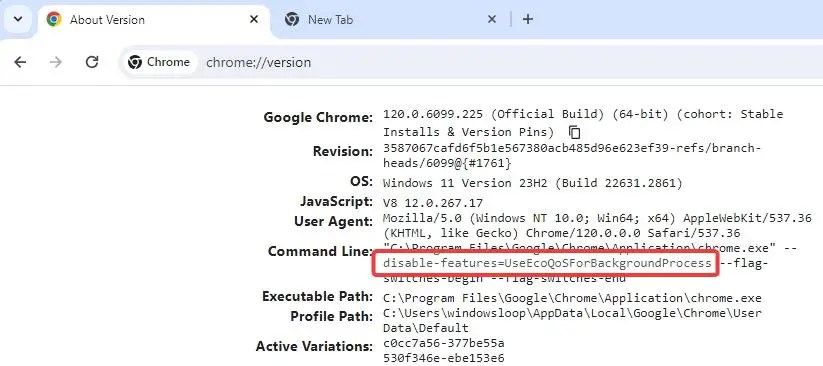Click the highlighted disable-features command line text
The width and height of the screenshot is (823, 366).
point(547,263)
